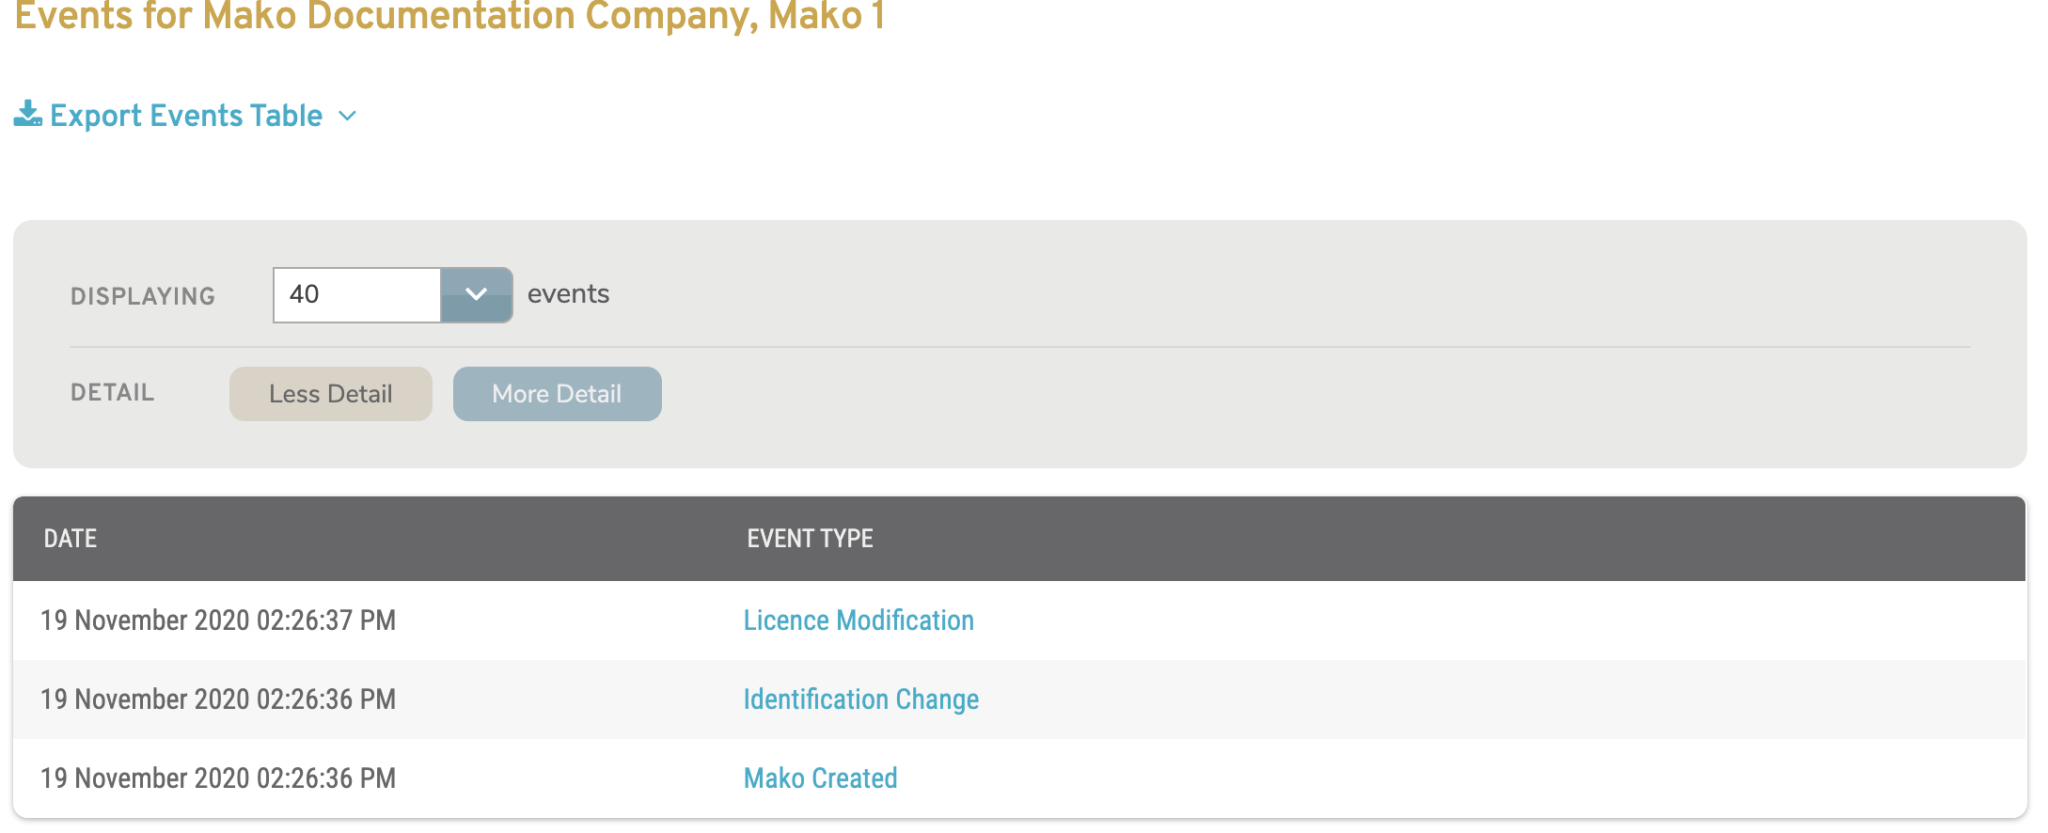This screenshot has height=833, width=2048.
Task: View the Identification Change event
Action: click(x=861, y=699)
